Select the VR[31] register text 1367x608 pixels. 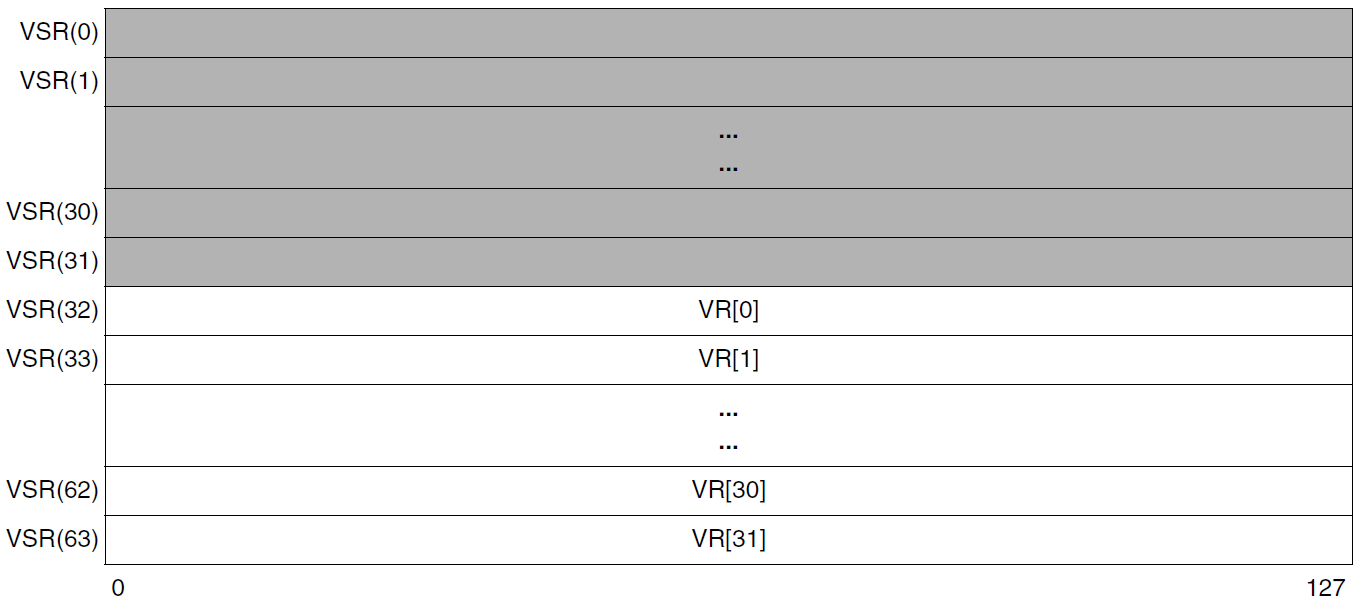(x=728, y=539)
